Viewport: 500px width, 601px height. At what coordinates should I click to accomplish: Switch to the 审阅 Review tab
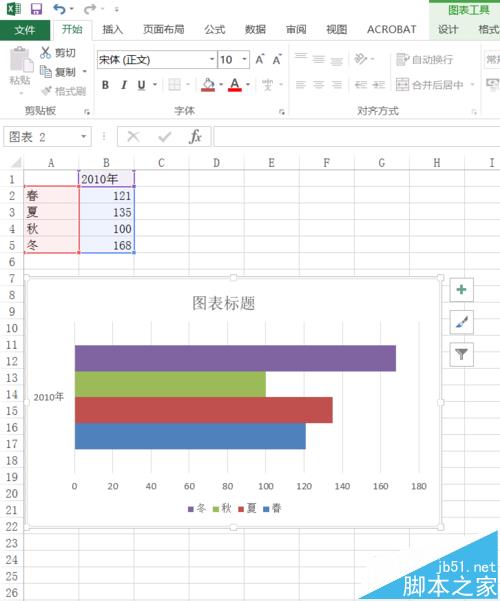(296, 30)
